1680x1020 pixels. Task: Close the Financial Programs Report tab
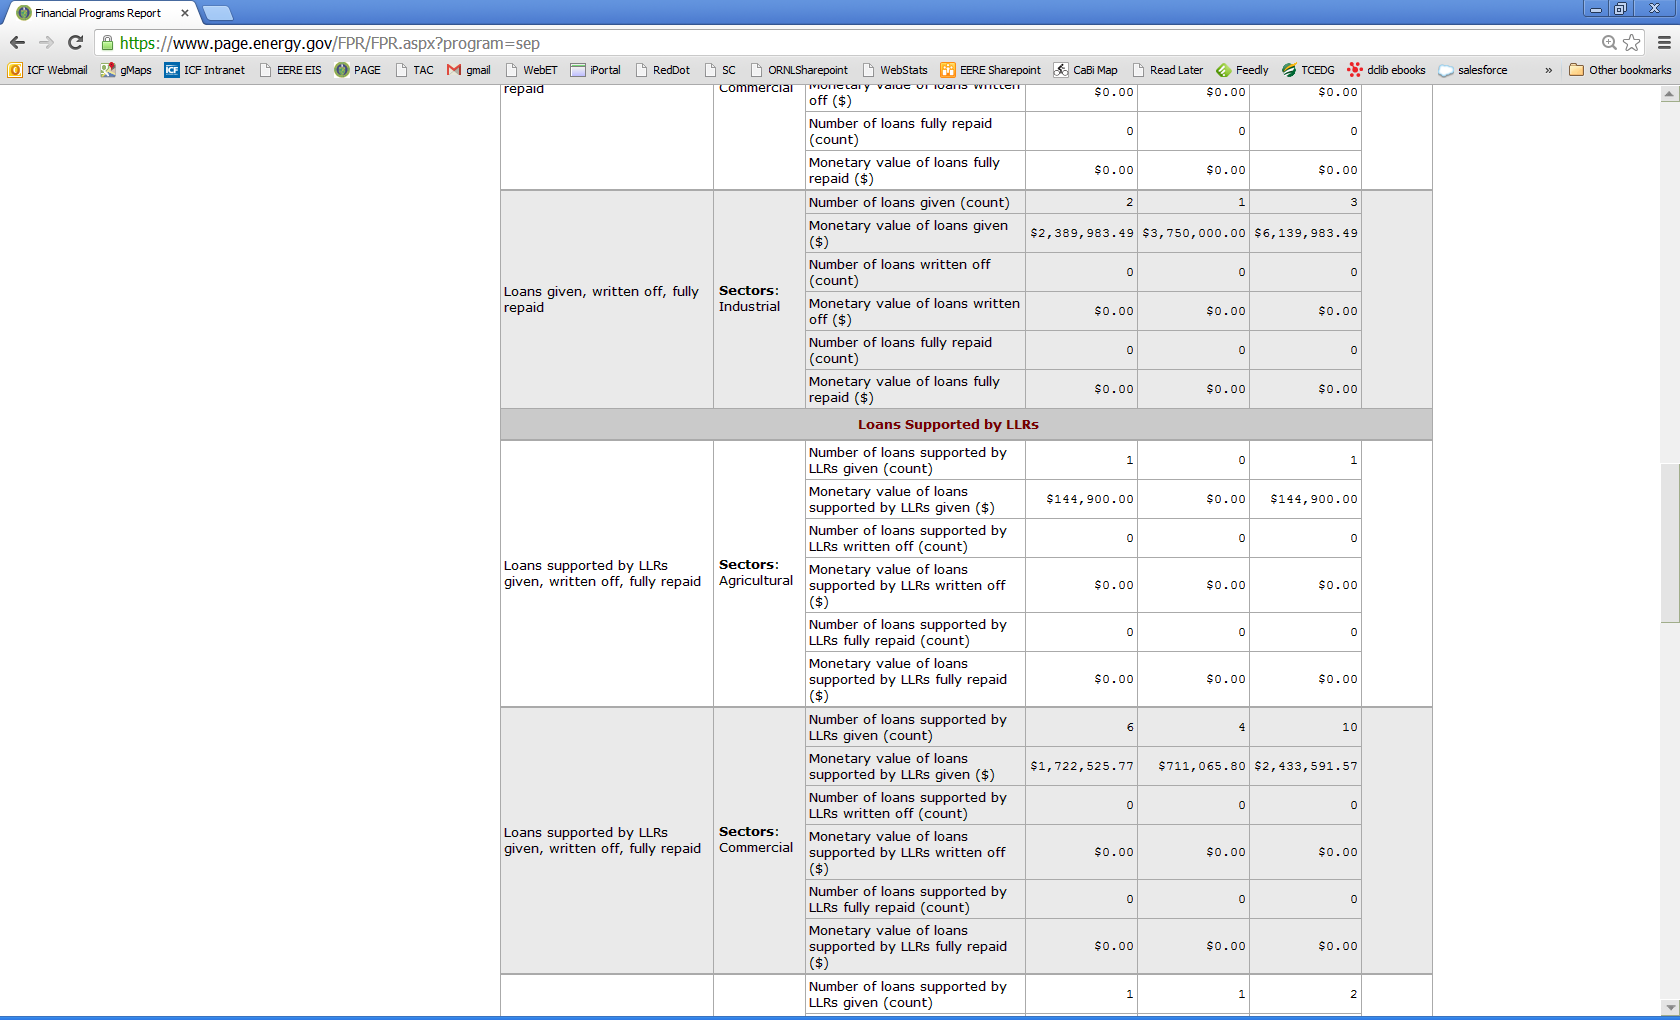pos(185,13)
